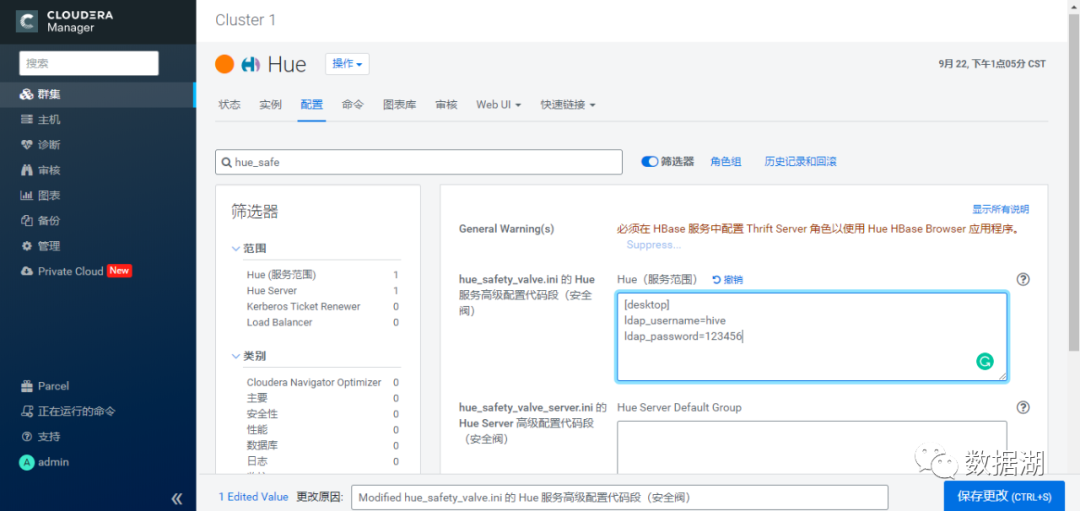The image size is (1080, 511).
Task: Click the 更改原因 change reason field
Action: coord(619,497)
